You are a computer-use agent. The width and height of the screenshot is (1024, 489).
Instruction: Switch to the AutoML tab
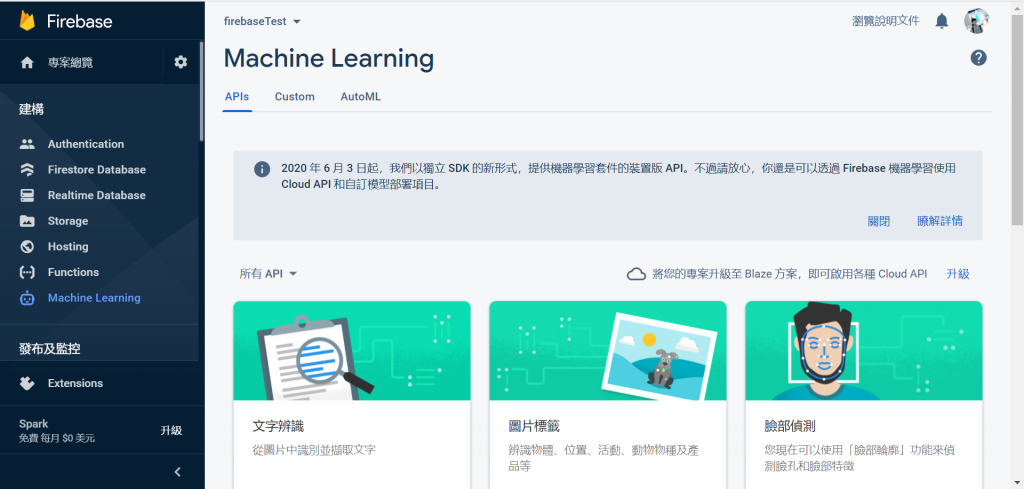360,97
